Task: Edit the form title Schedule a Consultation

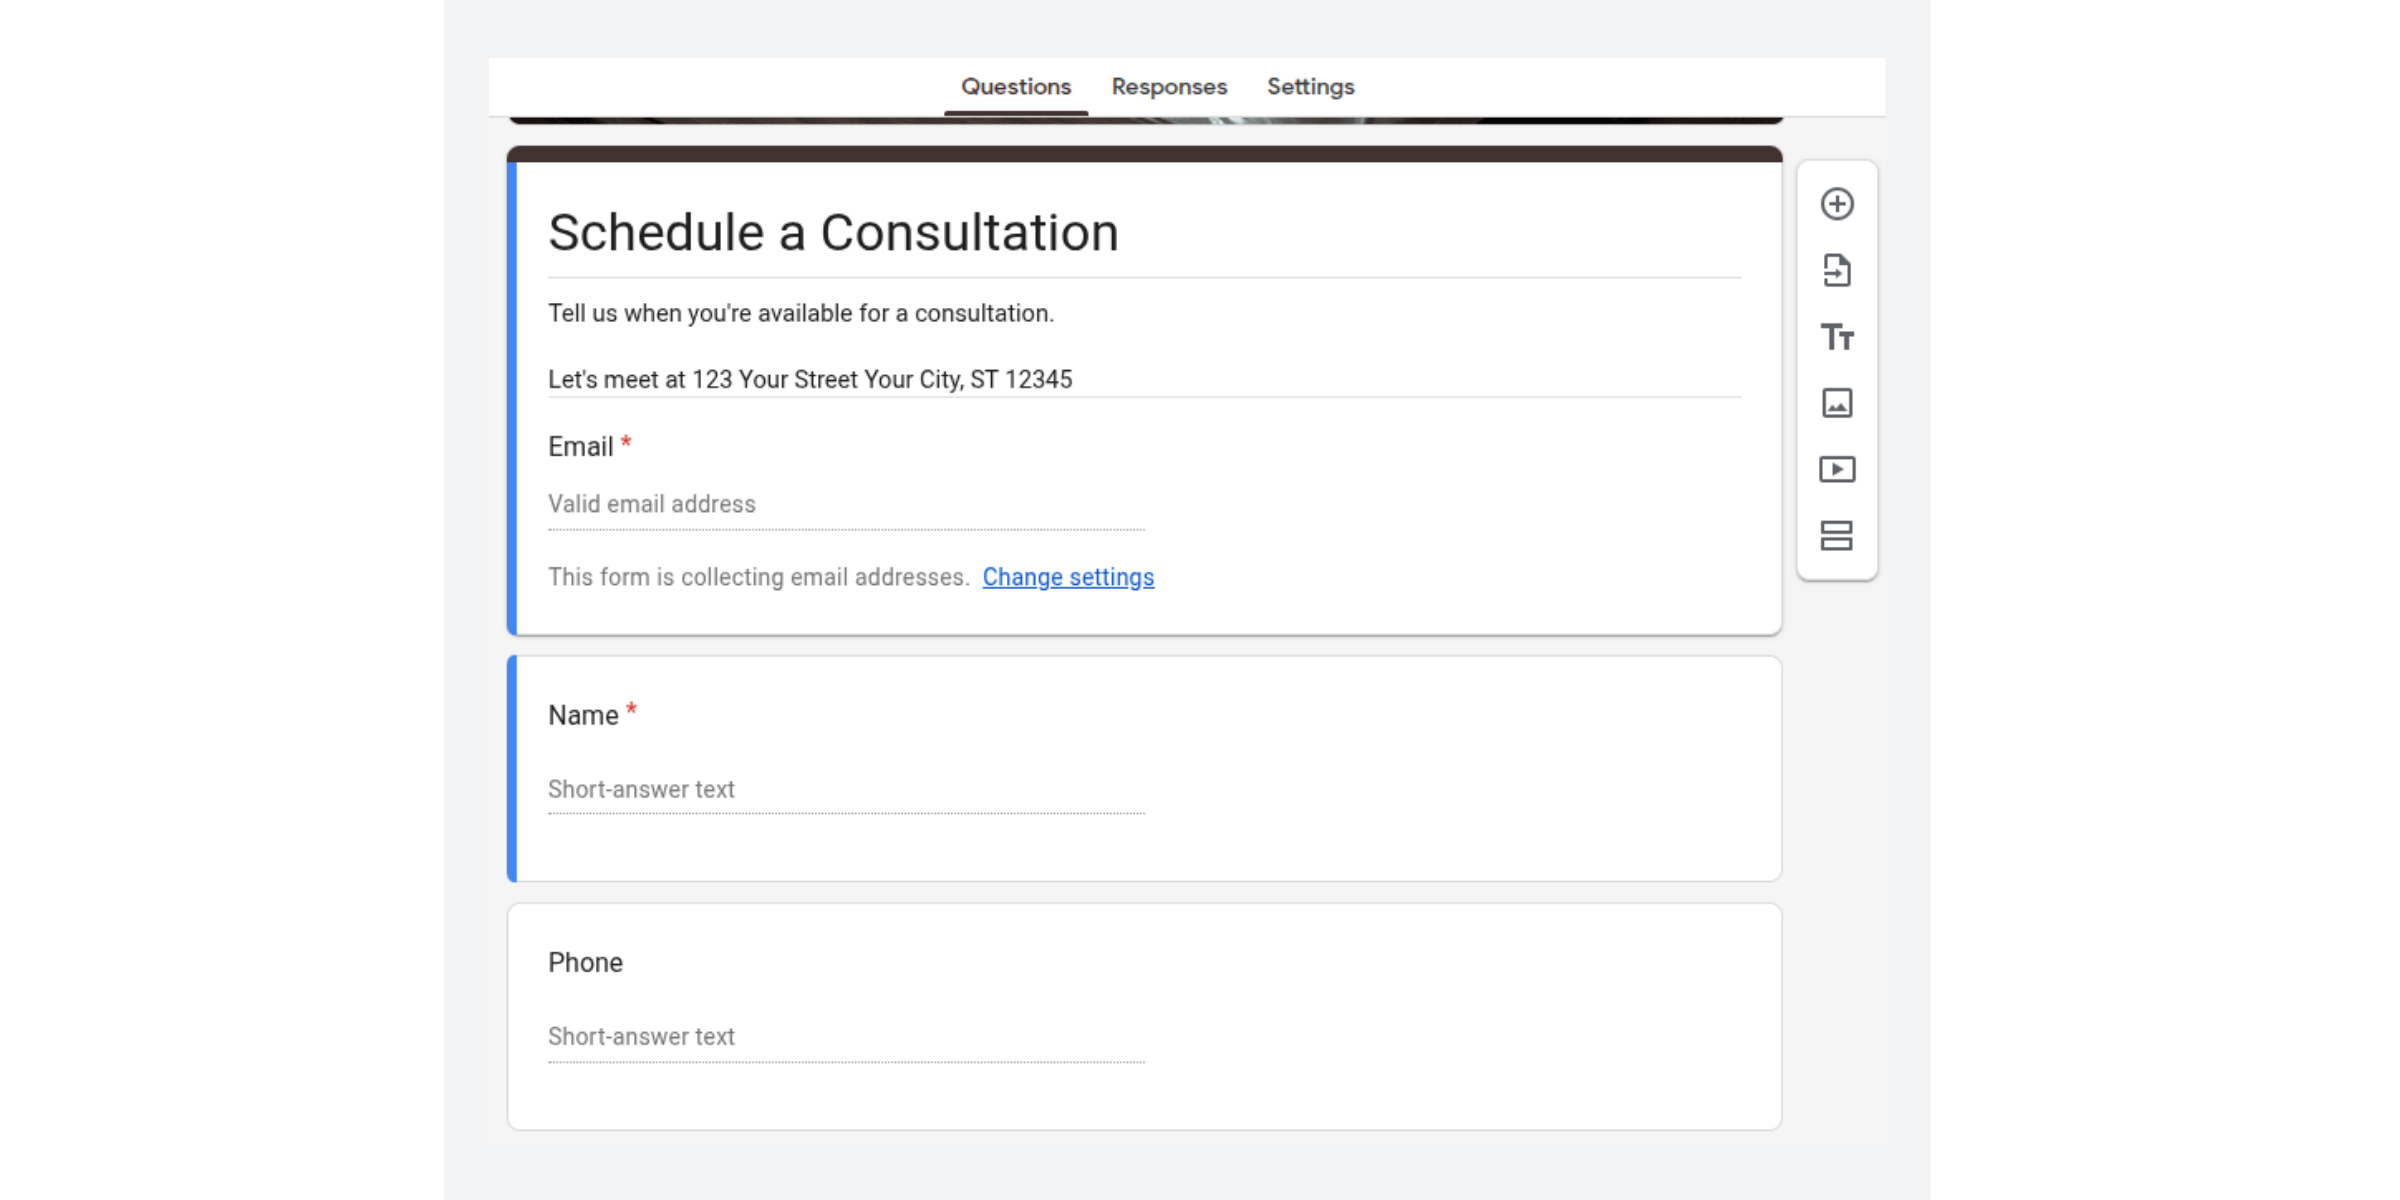Action: [x=833, y=232]
